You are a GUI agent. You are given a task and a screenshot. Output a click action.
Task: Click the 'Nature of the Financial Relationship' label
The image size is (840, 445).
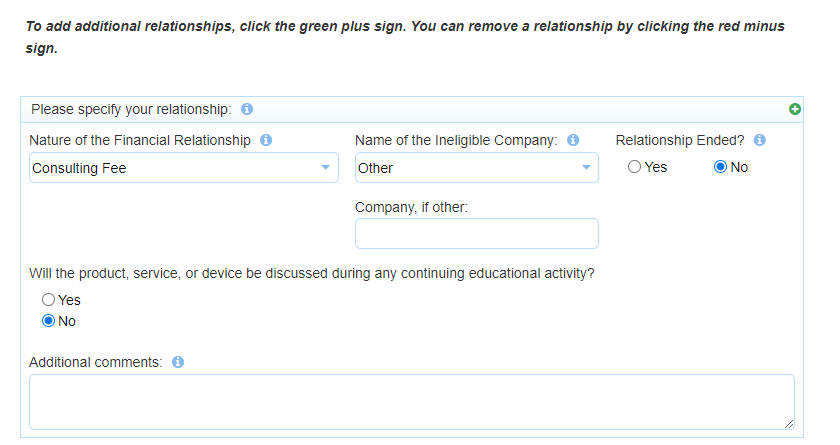pyautogui.click(x=140, y=141)
